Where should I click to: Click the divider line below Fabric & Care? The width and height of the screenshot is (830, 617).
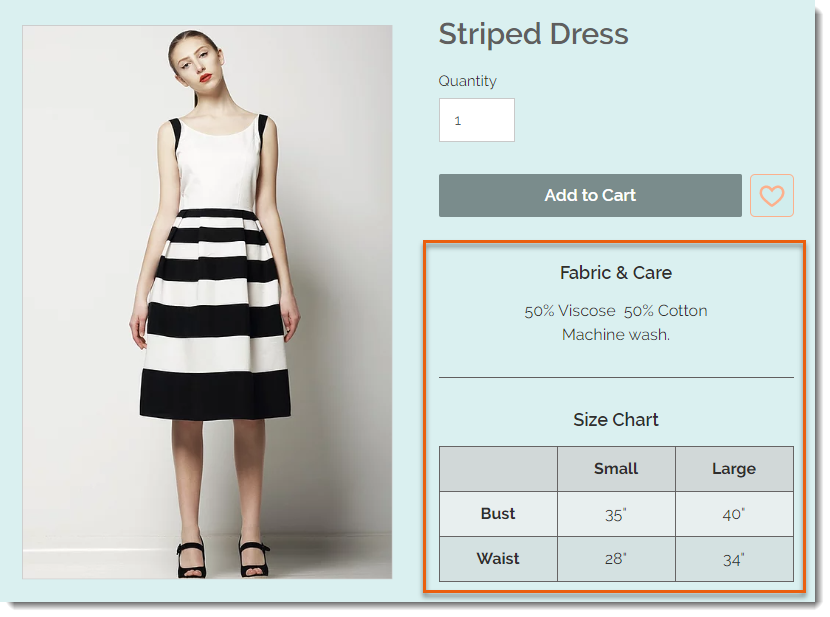pos(616,377)
